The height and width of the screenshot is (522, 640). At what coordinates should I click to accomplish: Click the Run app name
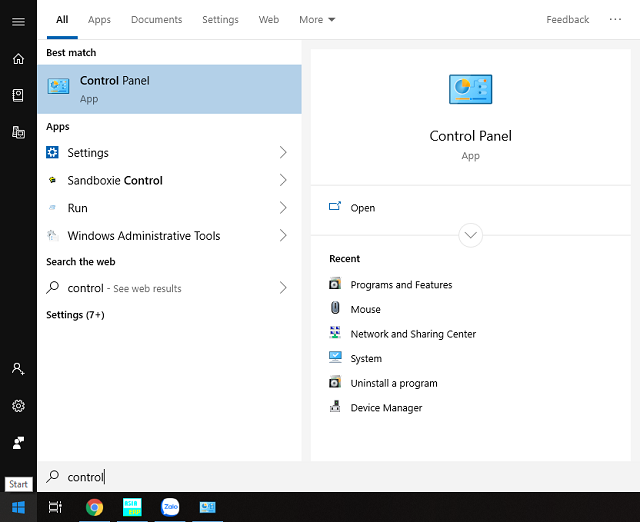pos(77,208)
